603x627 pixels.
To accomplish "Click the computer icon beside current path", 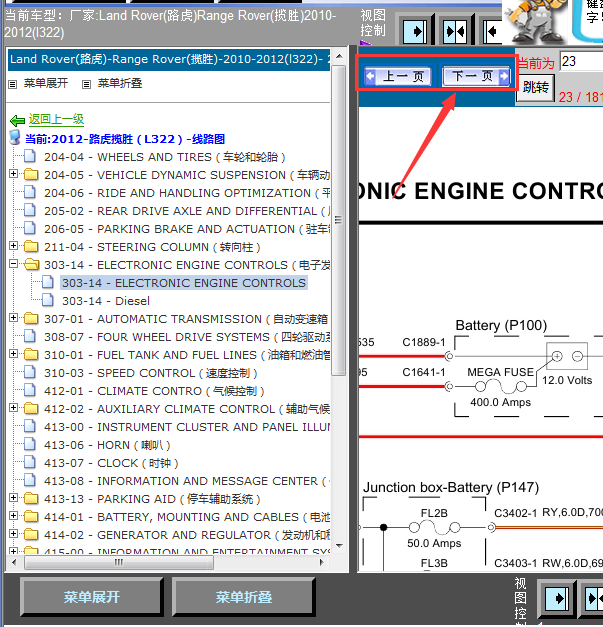I will click(x=15, y=138).
